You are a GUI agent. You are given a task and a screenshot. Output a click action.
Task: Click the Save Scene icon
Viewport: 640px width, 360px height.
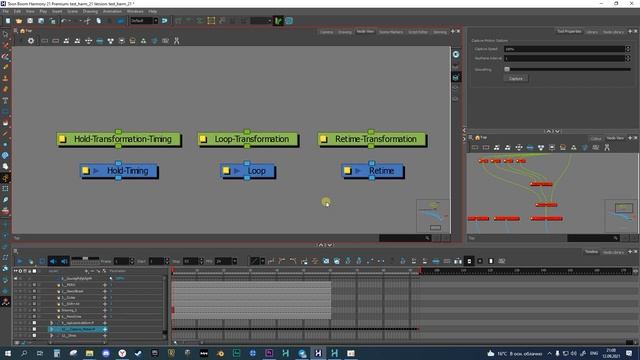(30, 20)
